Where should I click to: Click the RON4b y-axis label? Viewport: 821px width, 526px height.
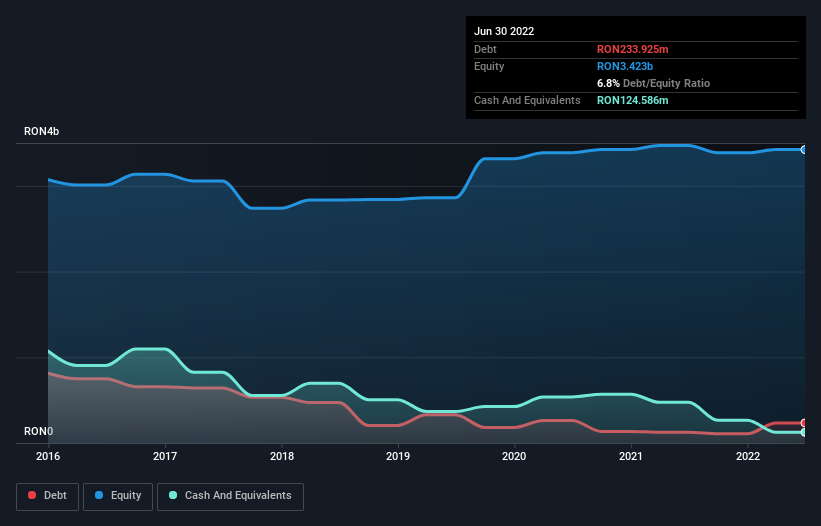(41, 131)
